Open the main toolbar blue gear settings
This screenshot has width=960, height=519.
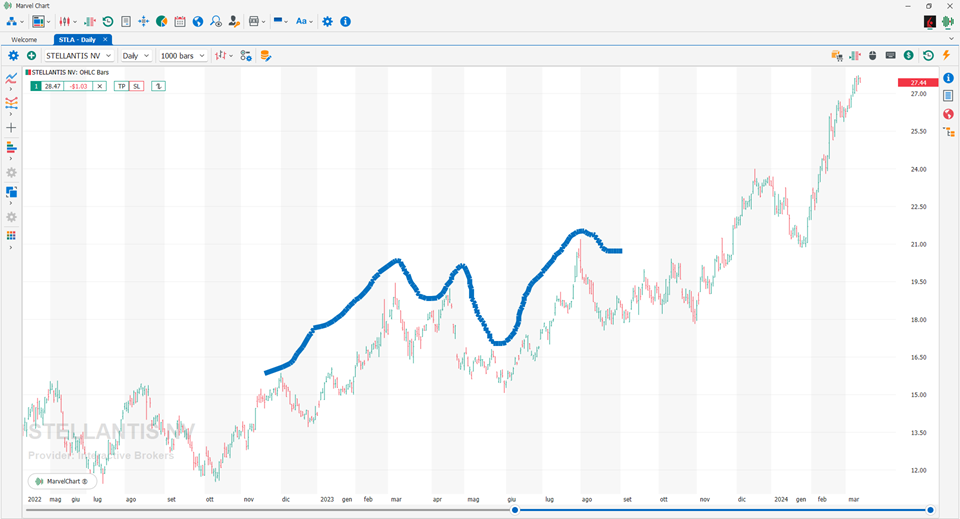[x=328, y=21]
